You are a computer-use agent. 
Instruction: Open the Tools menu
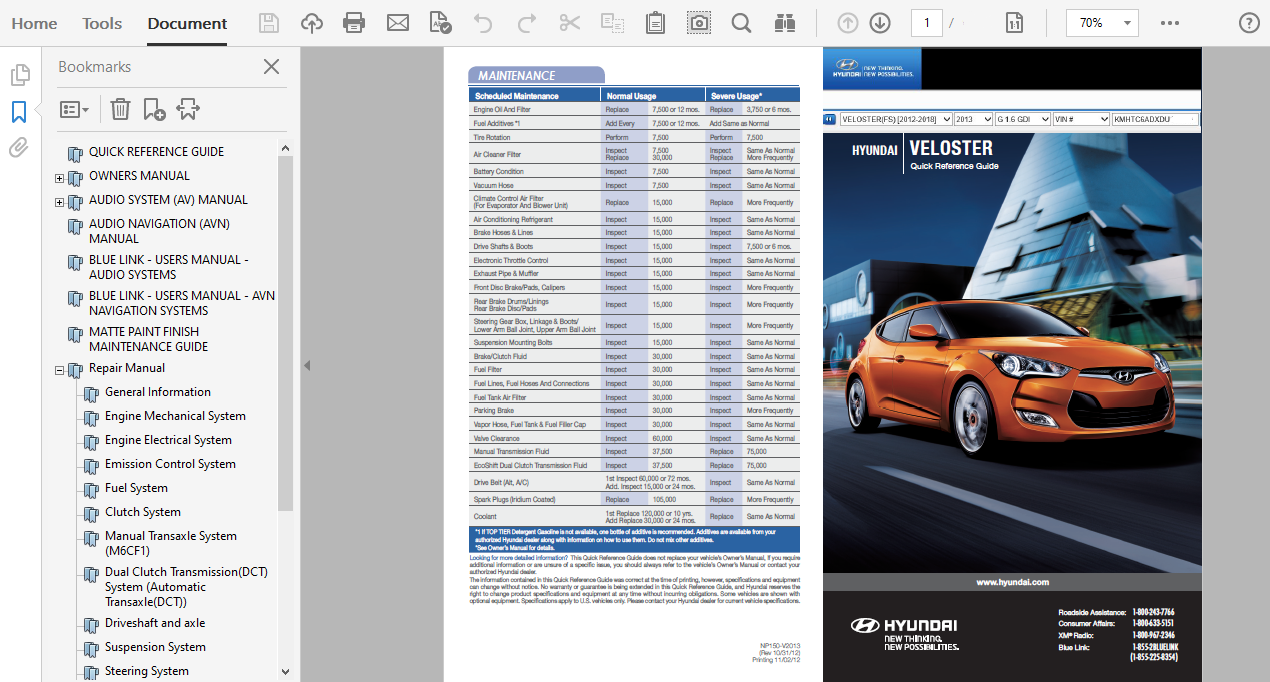101,23
